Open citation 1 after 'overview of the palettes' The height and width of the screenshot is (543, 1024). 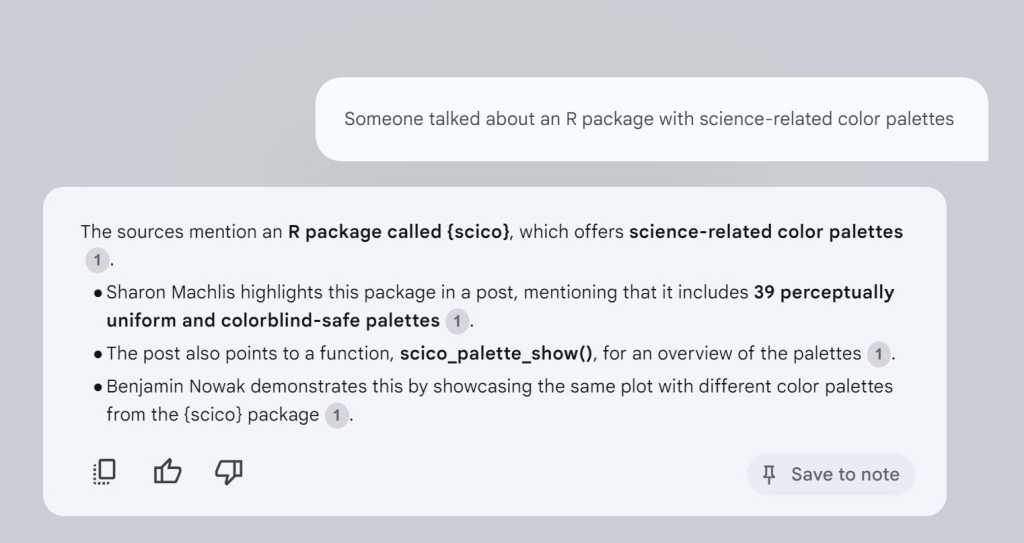877,353
